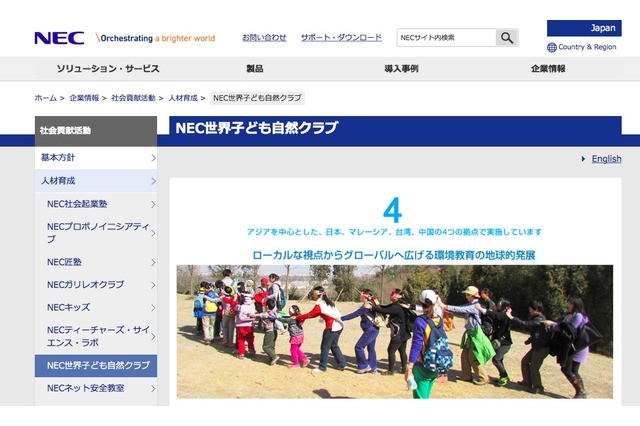Go to the 社会貢献活動 breadcrumb
The height and width of the screenshot is (426, 640).
(133, 98)
